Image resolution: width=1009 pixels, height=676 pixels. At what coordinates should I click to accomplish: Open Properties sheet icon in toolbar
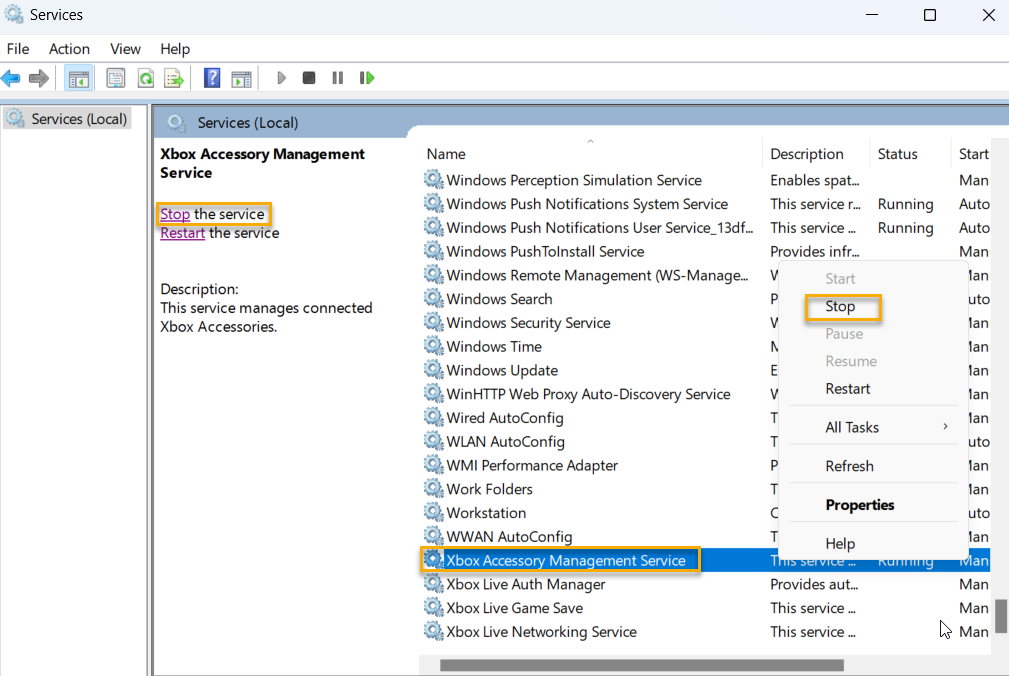(x=116, y=78)
